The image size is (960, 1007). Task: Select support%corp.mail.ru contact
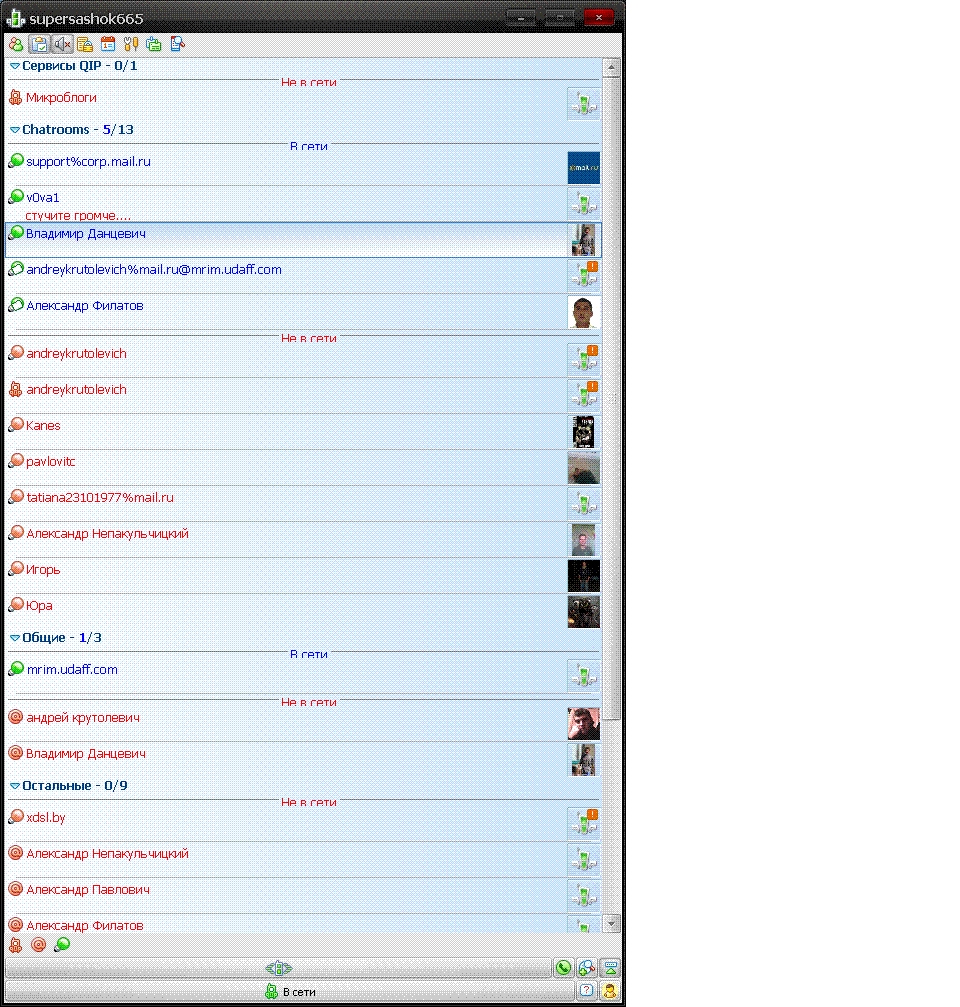[x=303, y=168]
